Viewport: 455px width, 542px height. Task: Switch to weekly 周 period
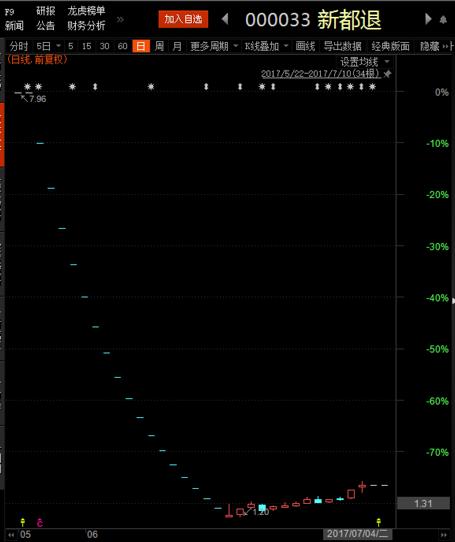[x=159, y=46]
